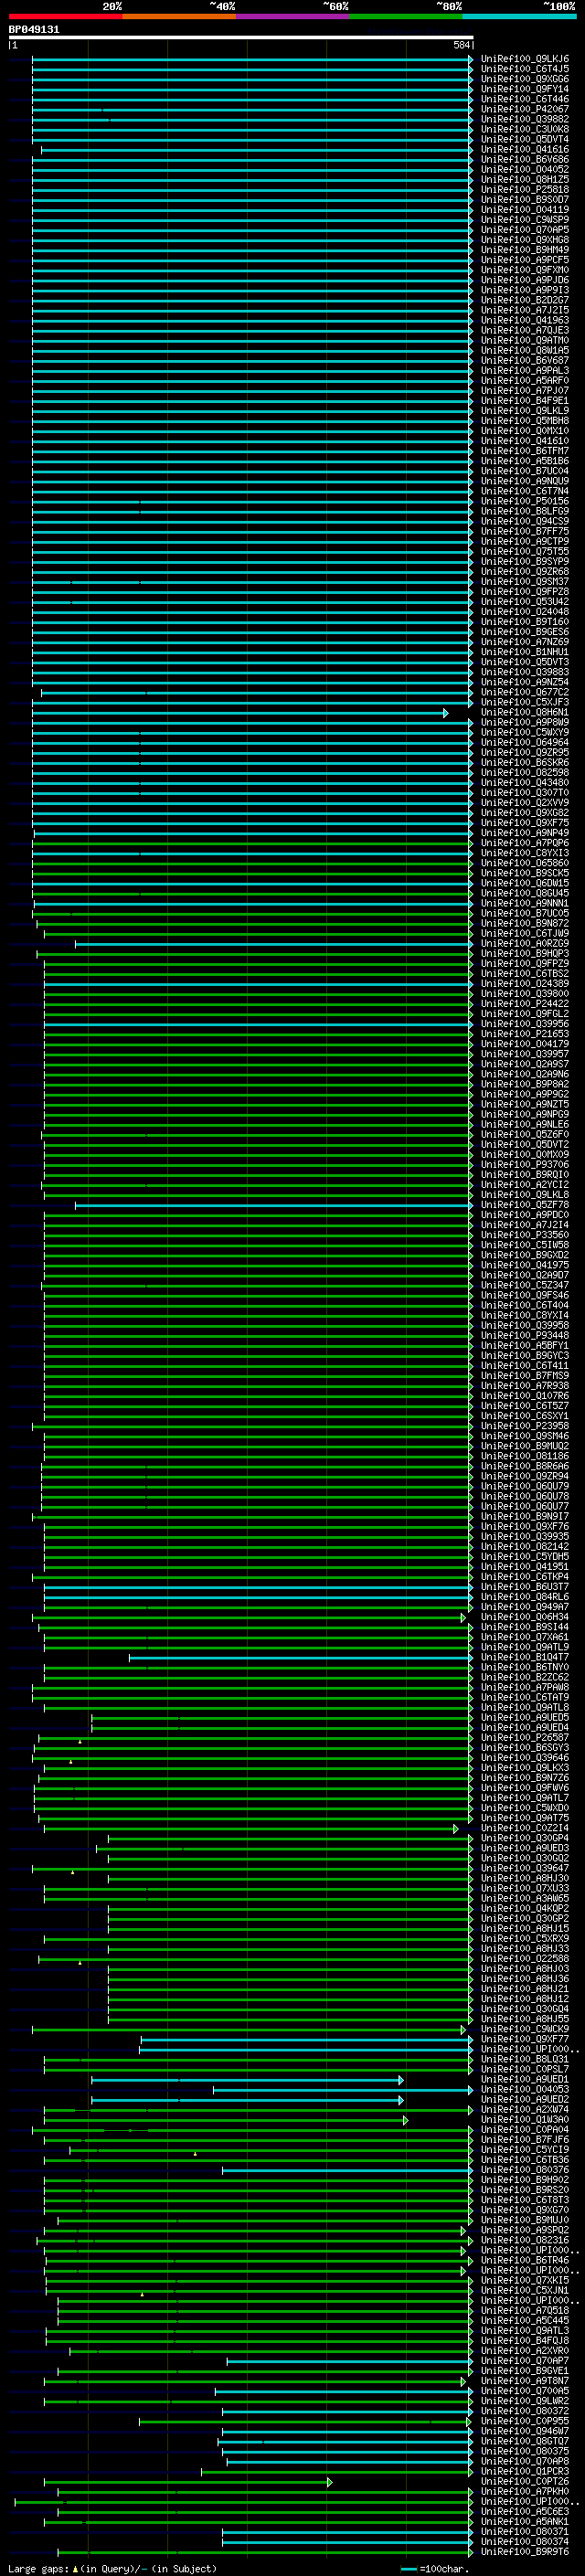Select the UniRef100_A9NQU9 label

click(524, 481)
